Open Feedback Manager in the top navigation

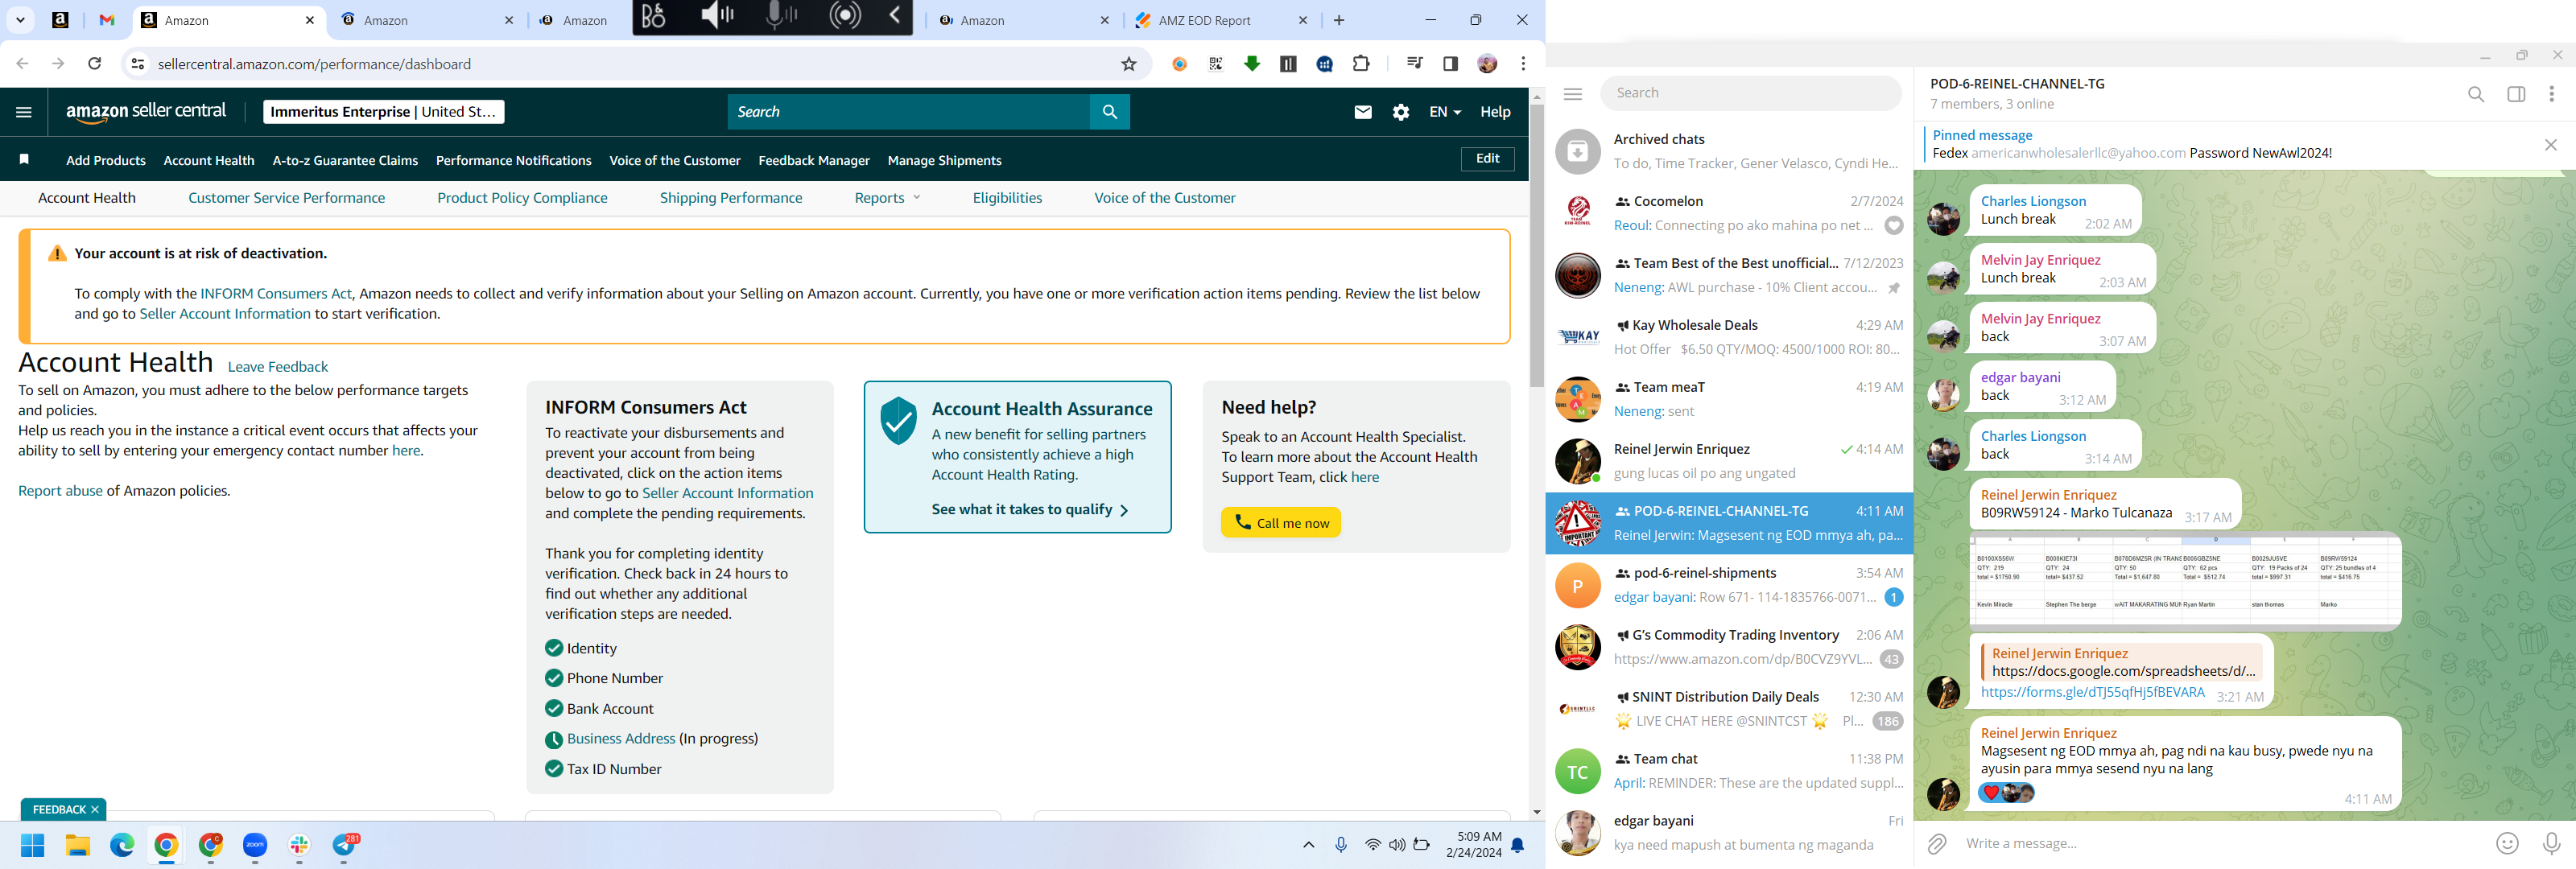pos(814,161)
